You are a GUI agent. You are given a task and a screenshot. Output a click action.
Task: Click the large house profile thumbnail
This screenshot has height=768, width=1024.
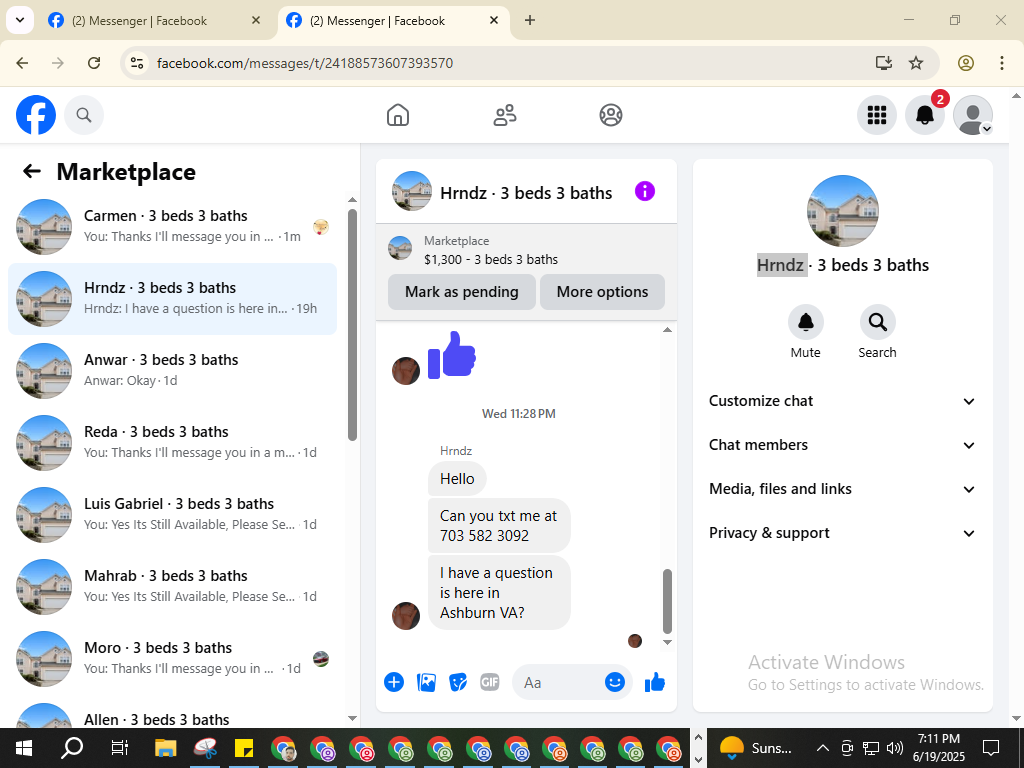coord(843,210)
